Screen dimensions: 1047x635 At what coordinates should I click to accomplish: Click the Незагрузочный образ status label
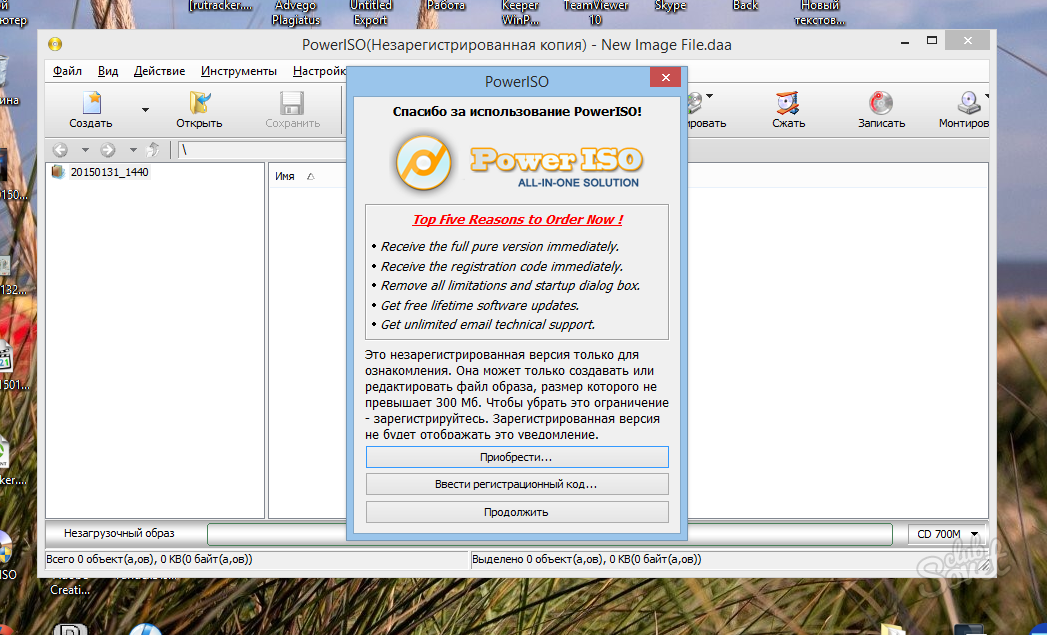(119, 534)
